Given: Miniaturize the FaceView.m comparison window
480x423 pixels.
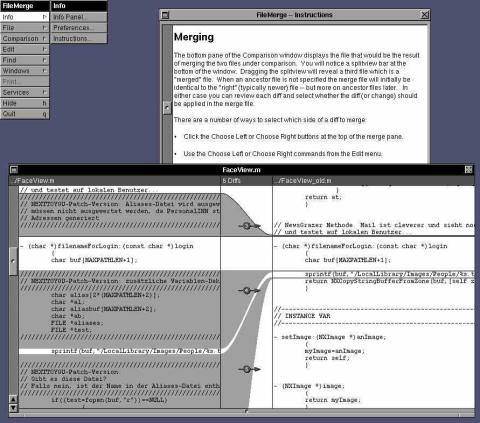Looking at the screenshot, I should pyautogui.click(x=14, y=170).
